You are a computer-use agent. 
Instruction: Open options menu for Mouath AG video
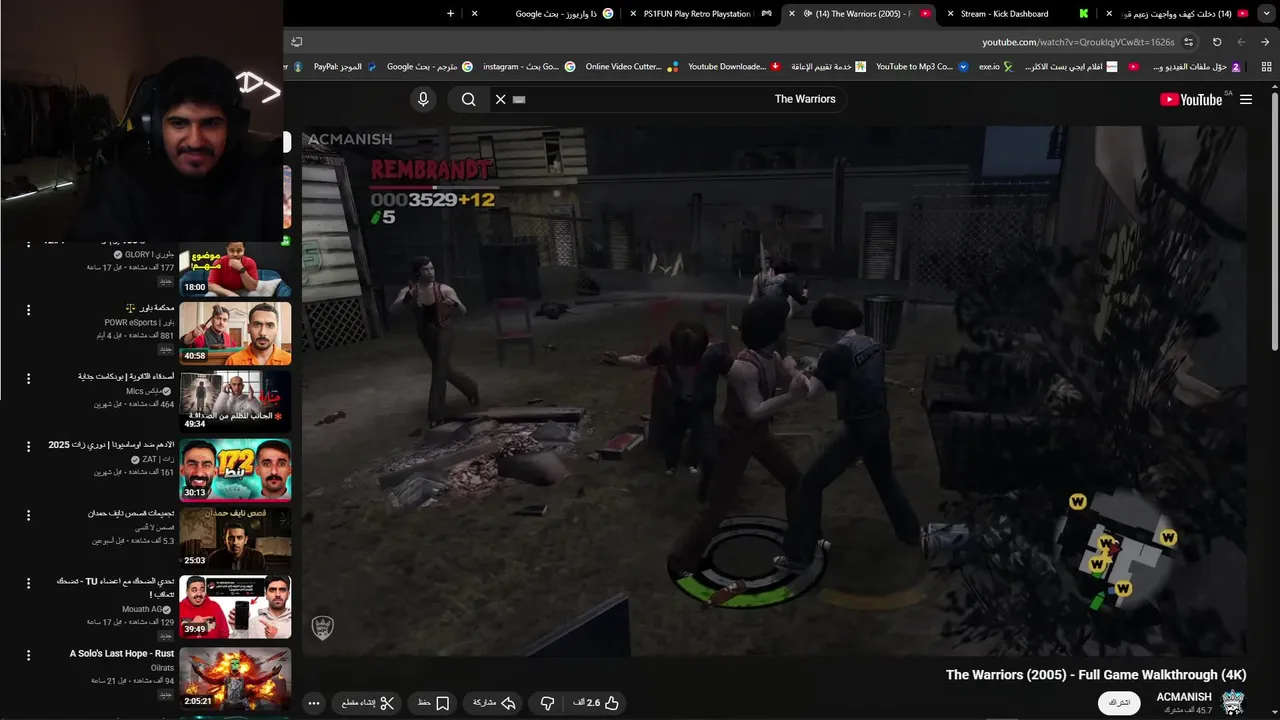(28, 583)
